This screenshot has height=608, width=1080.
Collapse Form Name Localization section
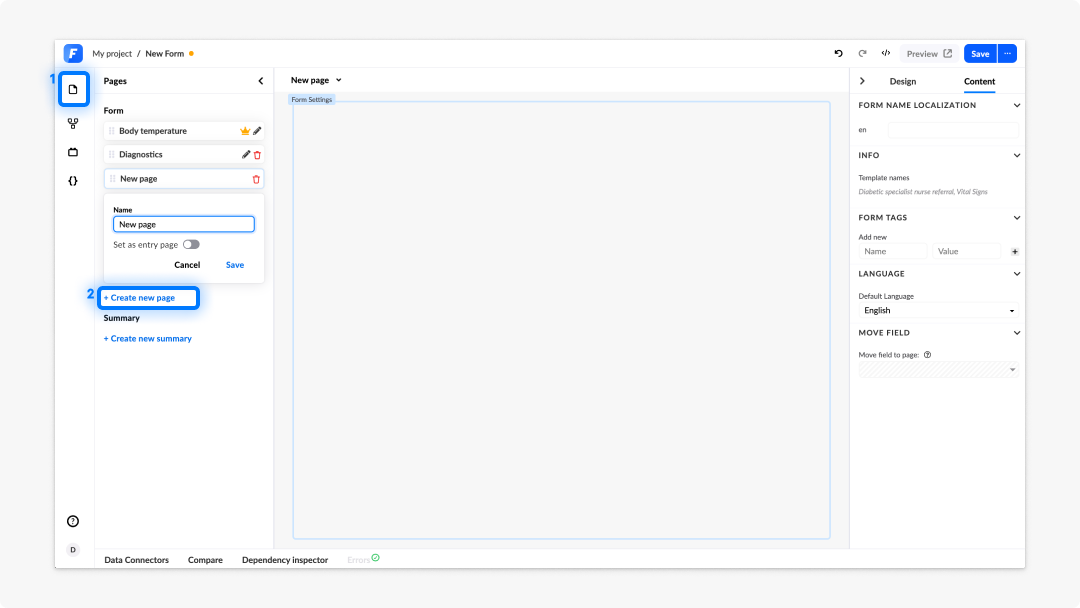tap(1017, 105)
